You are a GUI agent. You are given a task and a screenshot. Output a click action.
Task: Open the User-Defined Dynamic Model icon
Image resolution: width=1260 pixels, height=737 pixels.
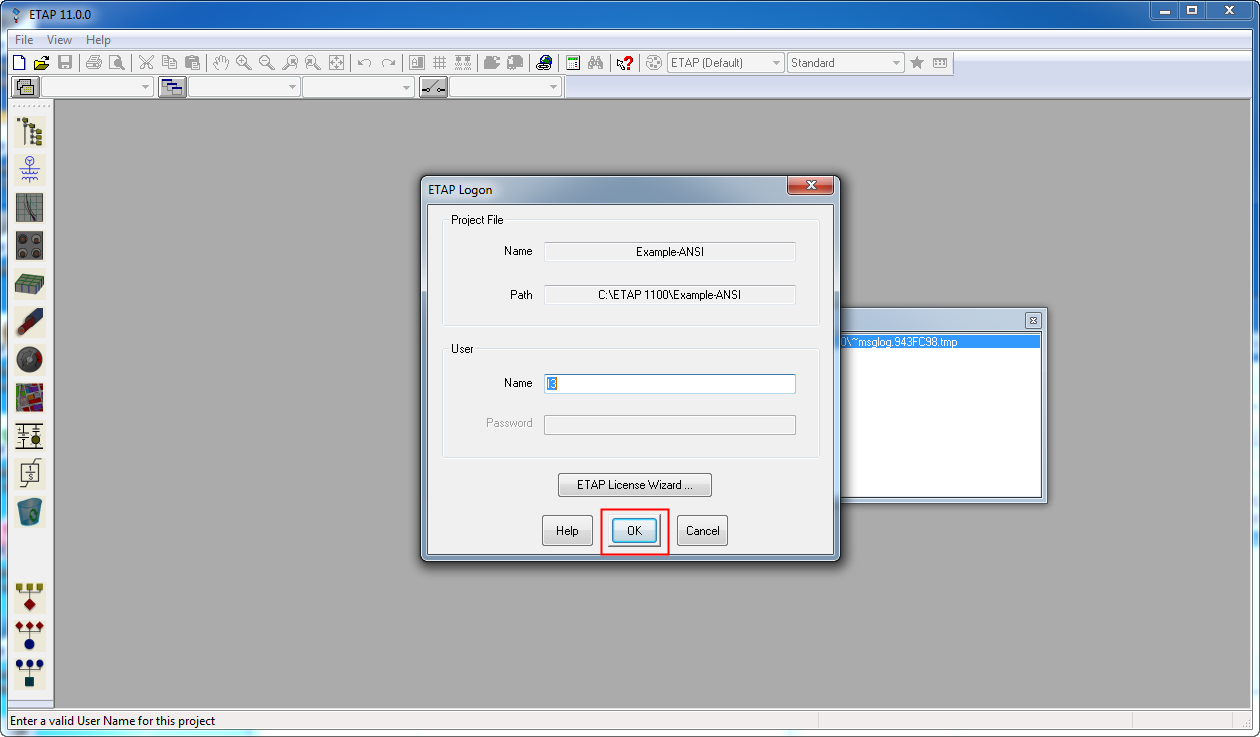click(29, 473)
